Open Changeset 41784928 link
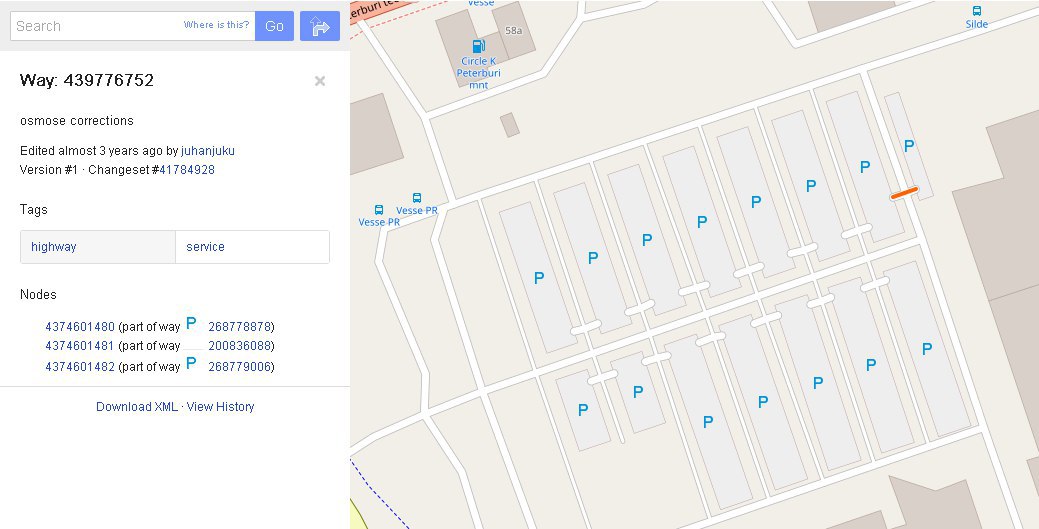1039x529 pixels. tap(187, 169)
